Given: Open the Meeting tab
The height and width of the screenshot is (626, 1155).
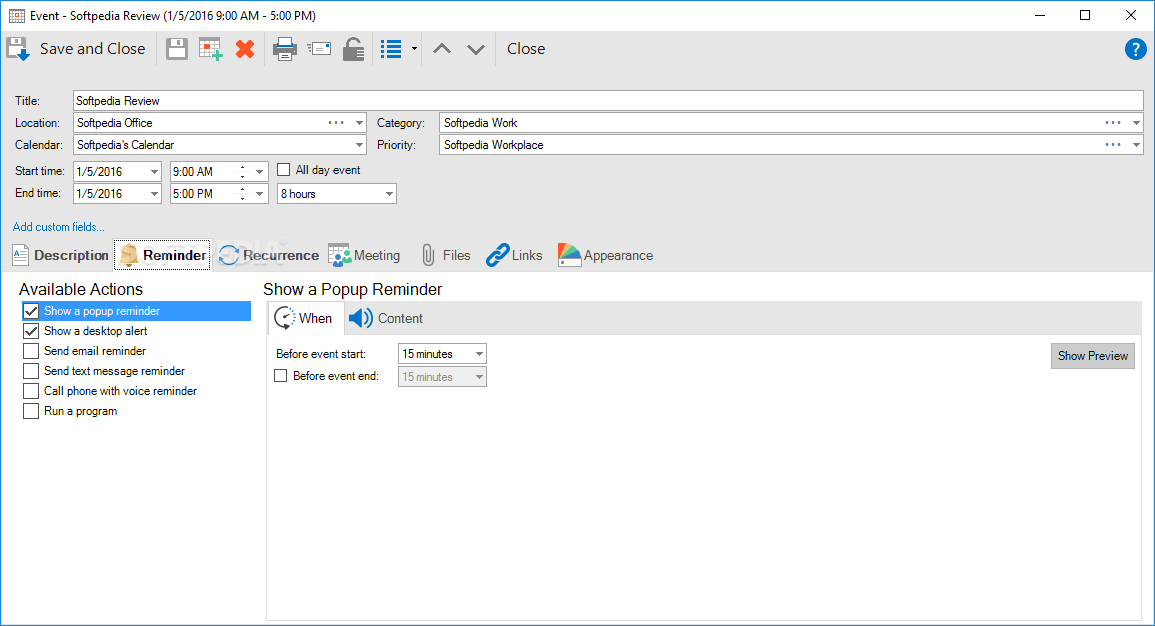Looking at the screenshot, I should coord(364,256).
